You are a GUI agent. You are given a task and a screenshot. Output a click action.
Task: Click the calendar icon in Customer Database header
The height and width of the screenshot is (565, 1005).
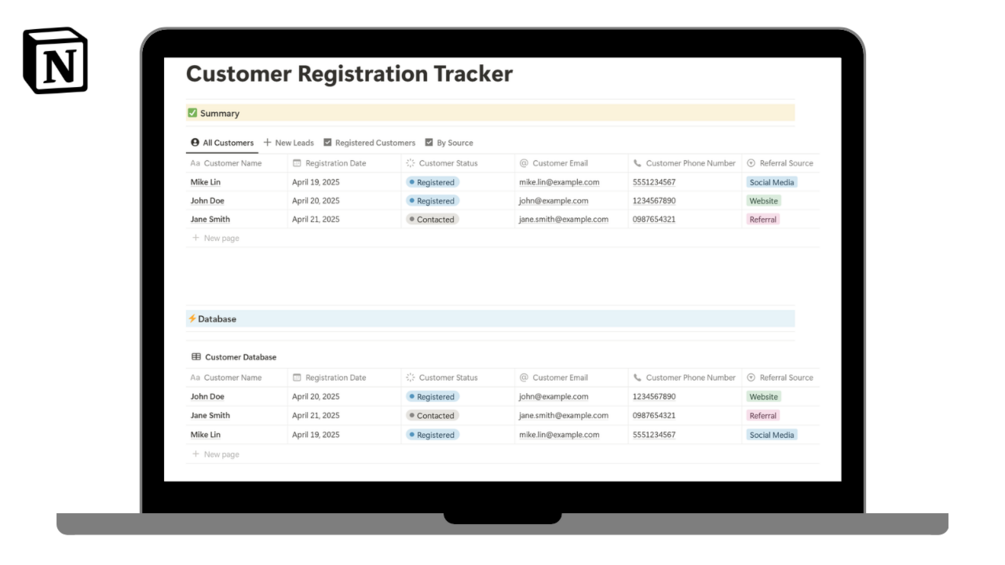click(297, 377)
